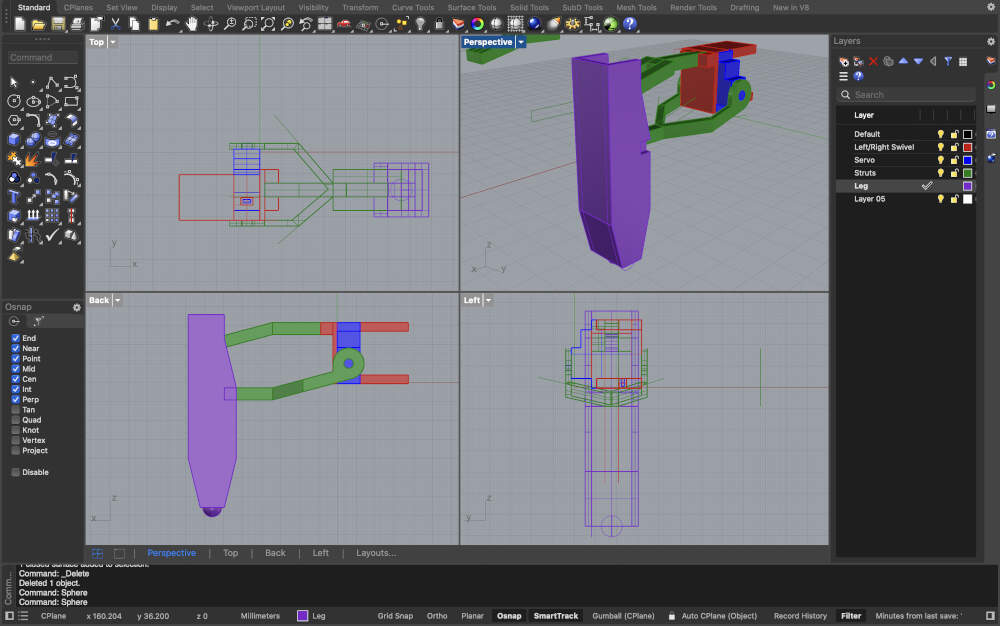Image resolution: width=1000 pixels, height=626 pixels.
Task: Toggle the End osnap checkbox
Action: click(x=15, y=338)
